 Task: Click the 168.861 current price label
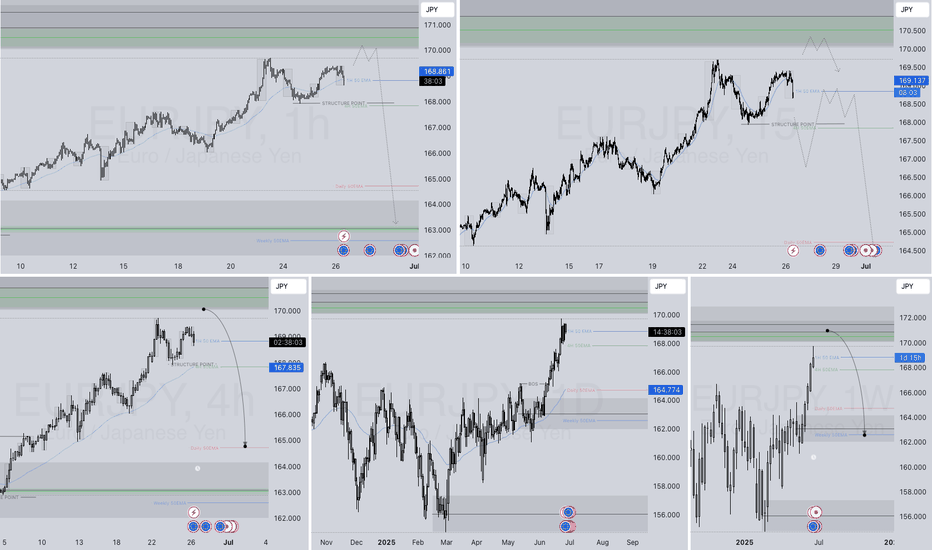(437, 71)
